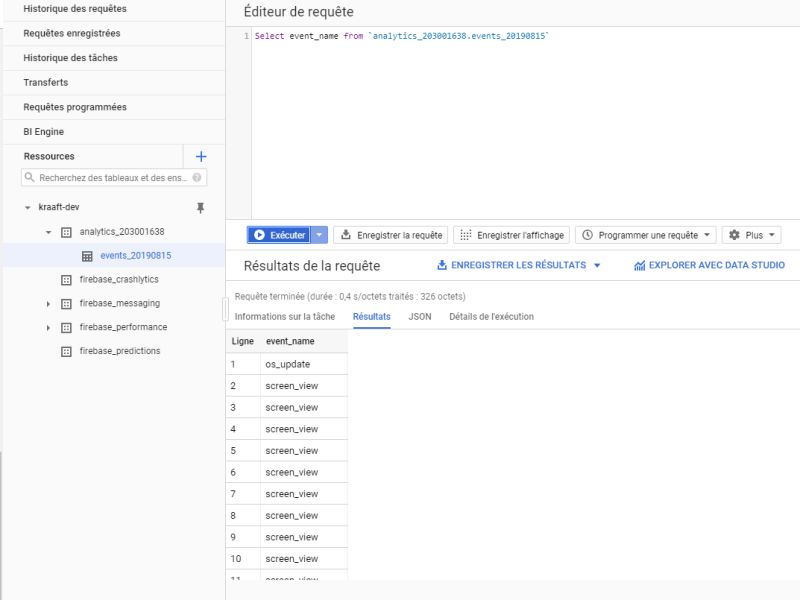Switch to the JSON tab
Screen dimensions: 800x600
(x=419, y=317)
